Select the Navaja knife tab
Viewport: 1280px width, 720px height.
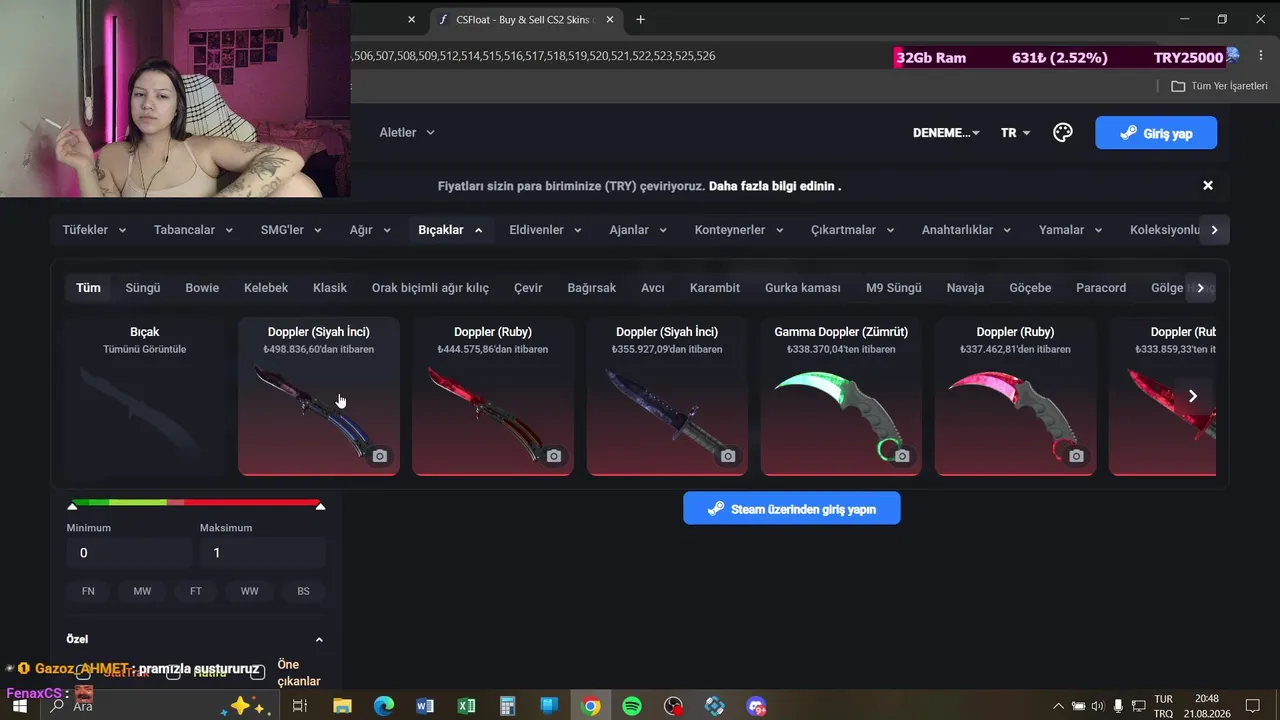click(x=966, y=288)
